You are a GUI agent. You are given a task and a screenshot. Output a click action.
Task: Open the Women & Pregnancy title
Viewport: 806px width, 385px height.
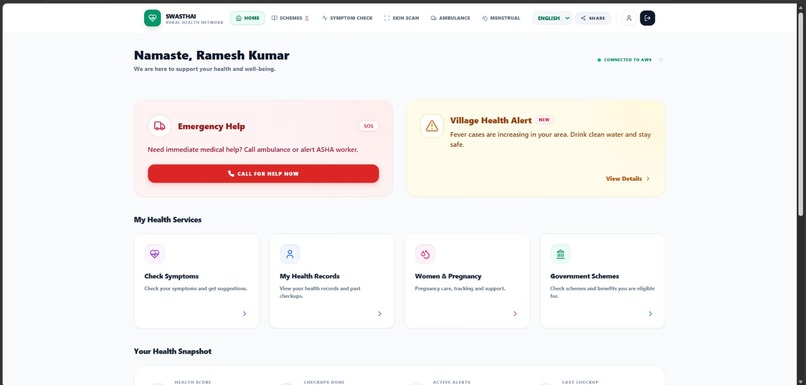pyautogui.click(x=448, y=276)
